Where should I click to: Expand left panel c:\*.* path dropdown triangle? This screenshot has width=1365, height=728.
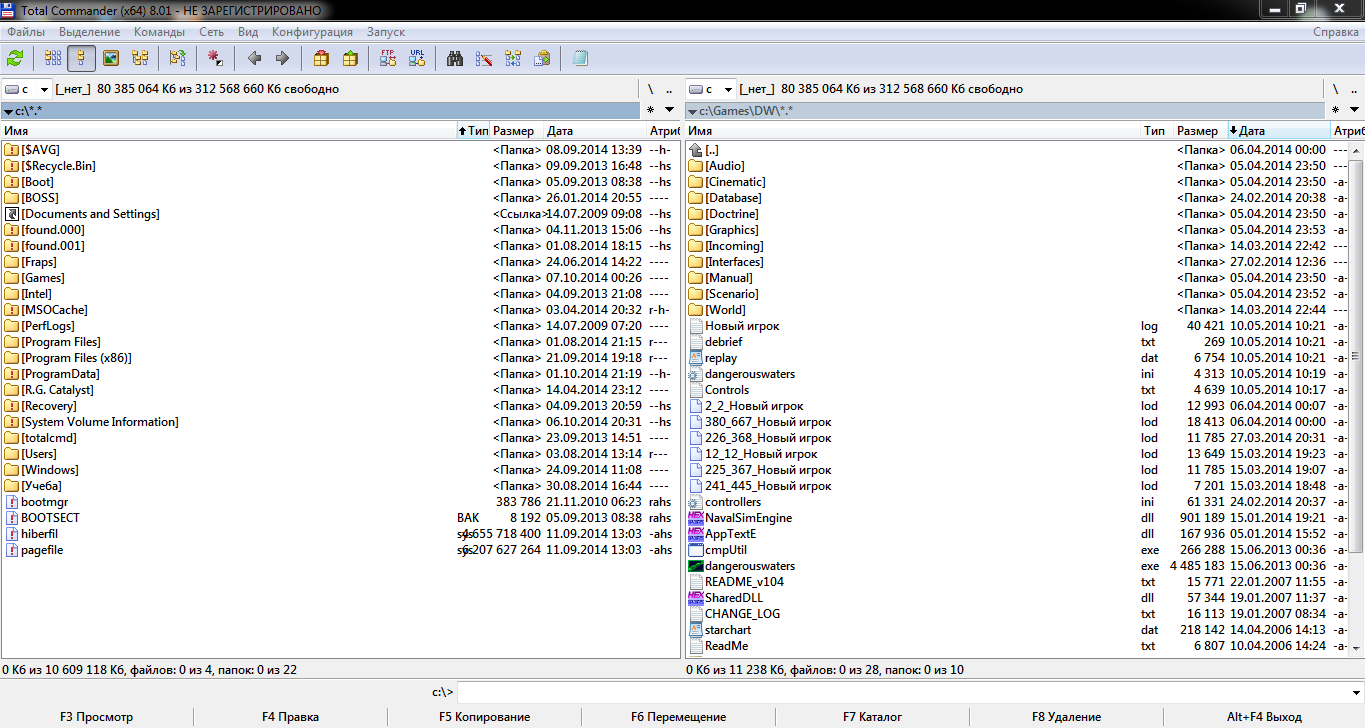[8, 111]
